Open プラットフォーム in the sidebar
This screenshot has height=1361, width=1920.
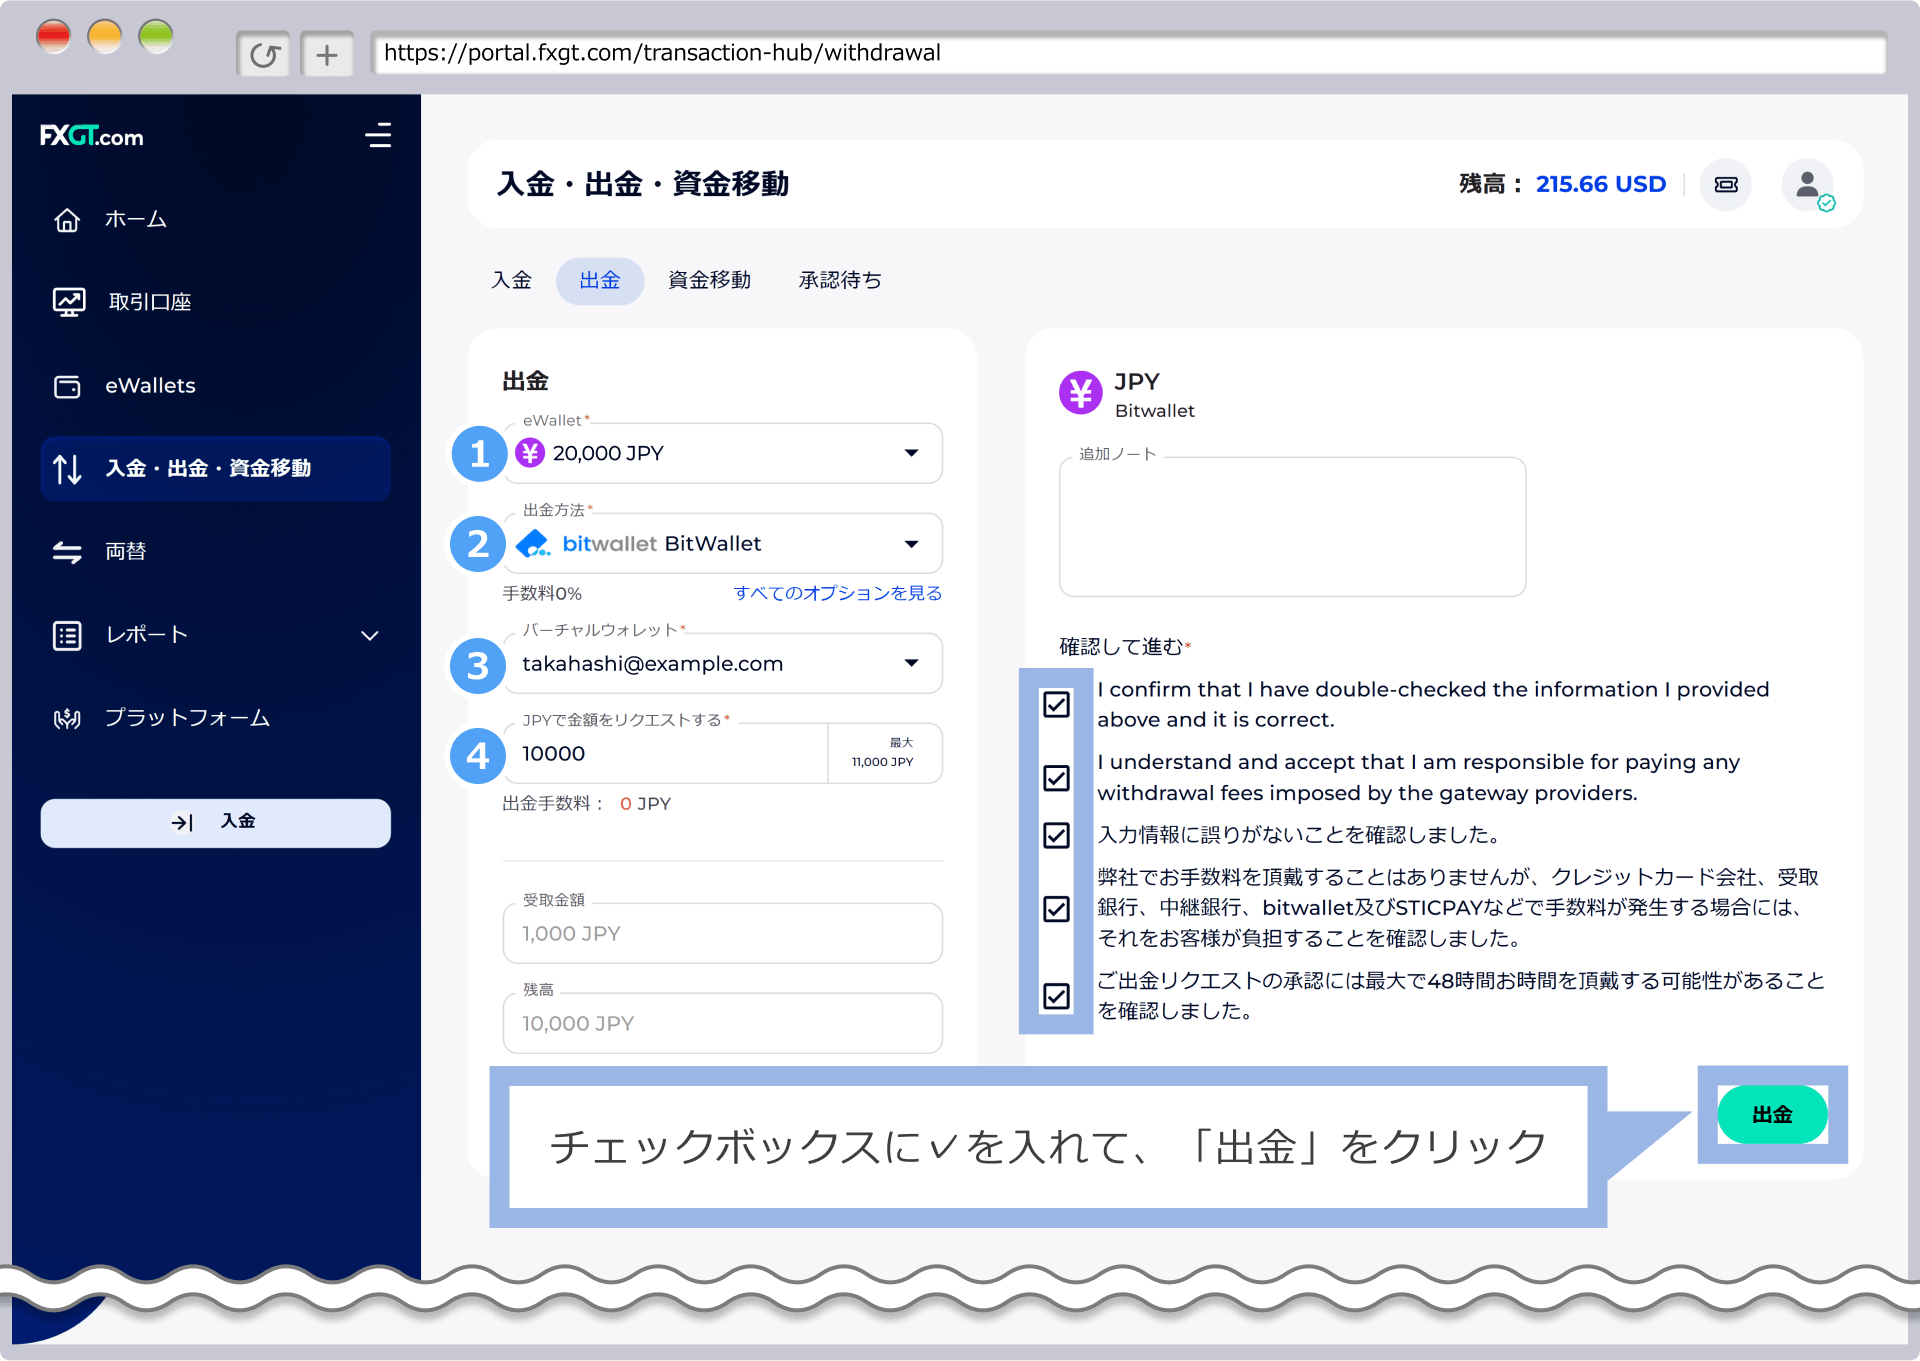click(x=215, y=718)
